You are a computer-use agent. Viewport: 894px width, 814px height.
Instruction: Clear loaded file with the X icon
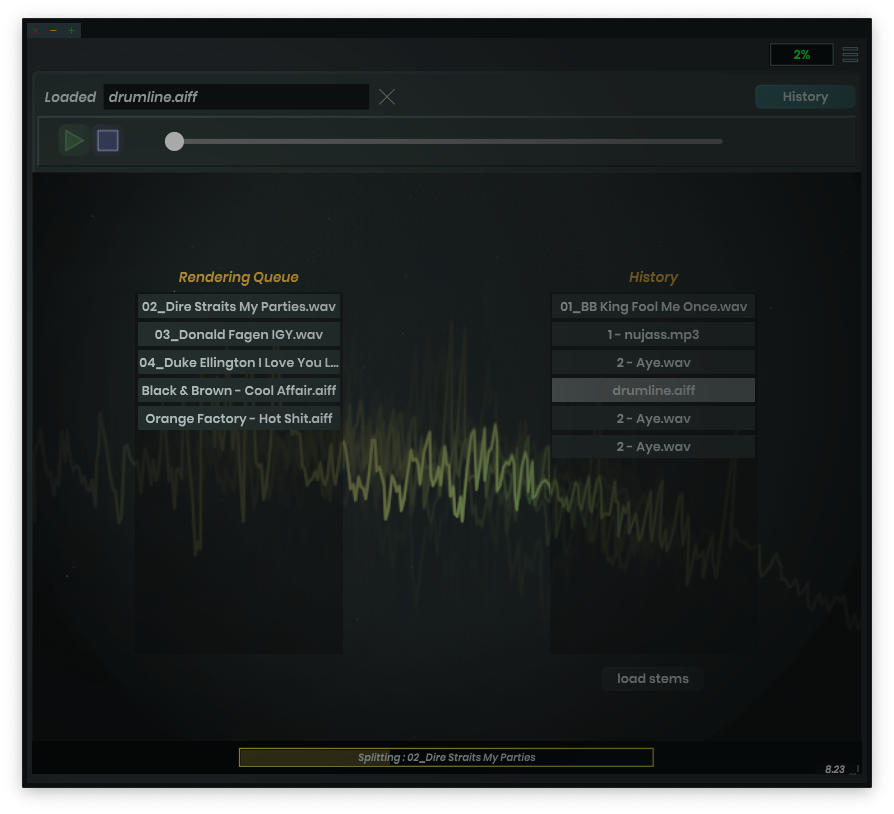[387, 97]
